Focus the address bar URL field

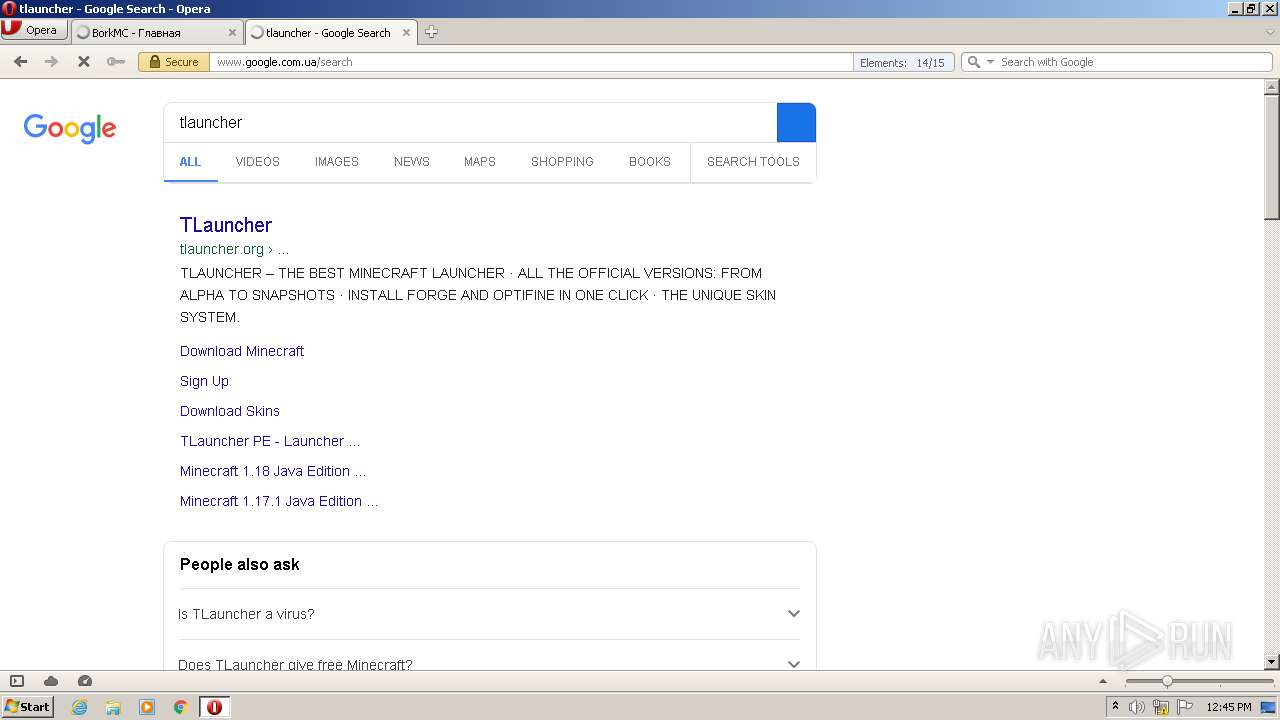coord(530,62)
